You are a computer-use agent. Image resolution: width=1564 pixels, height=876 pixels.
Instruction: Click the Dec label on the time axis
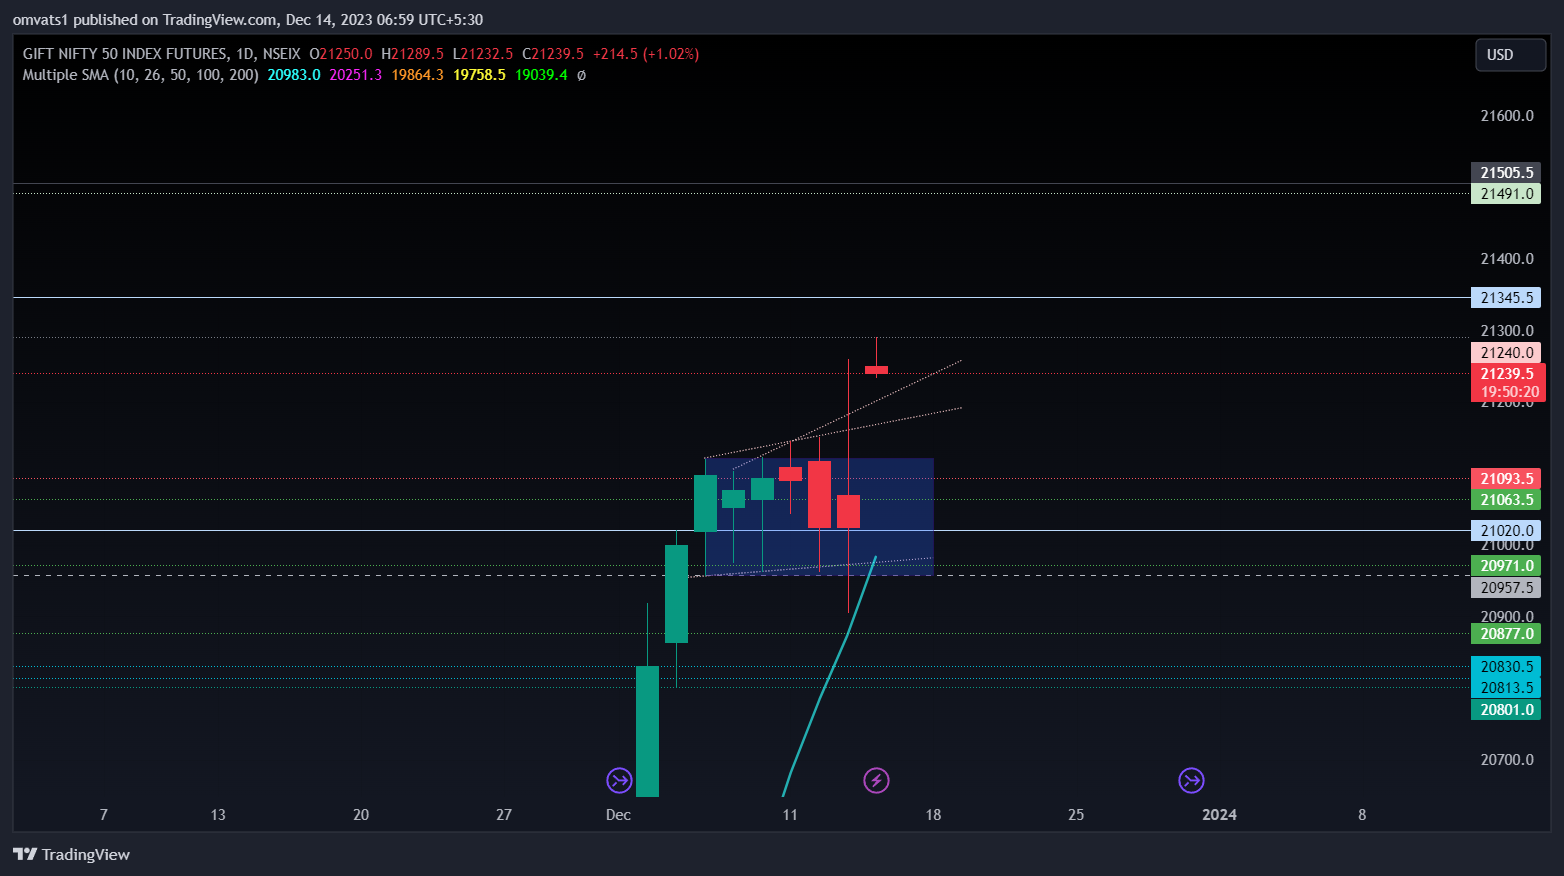tap(618, 815)
